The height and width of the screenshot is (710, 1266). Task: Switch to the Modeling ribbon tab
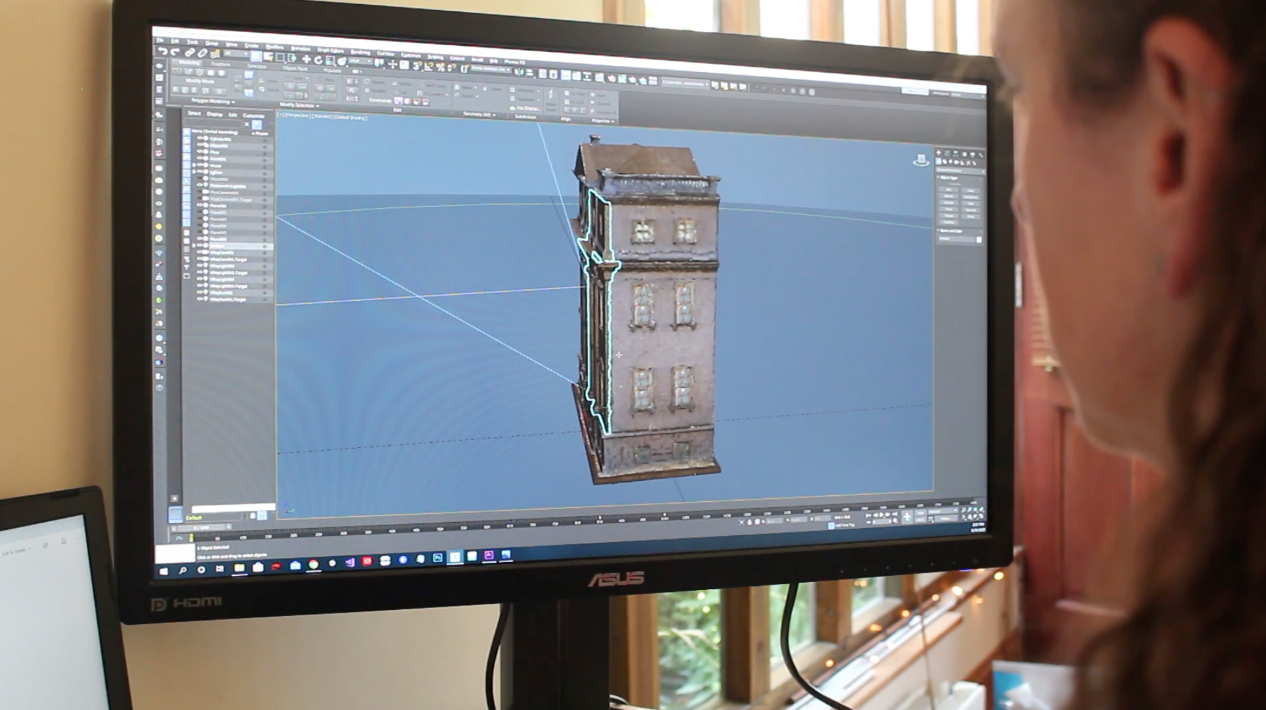[188, 62]
